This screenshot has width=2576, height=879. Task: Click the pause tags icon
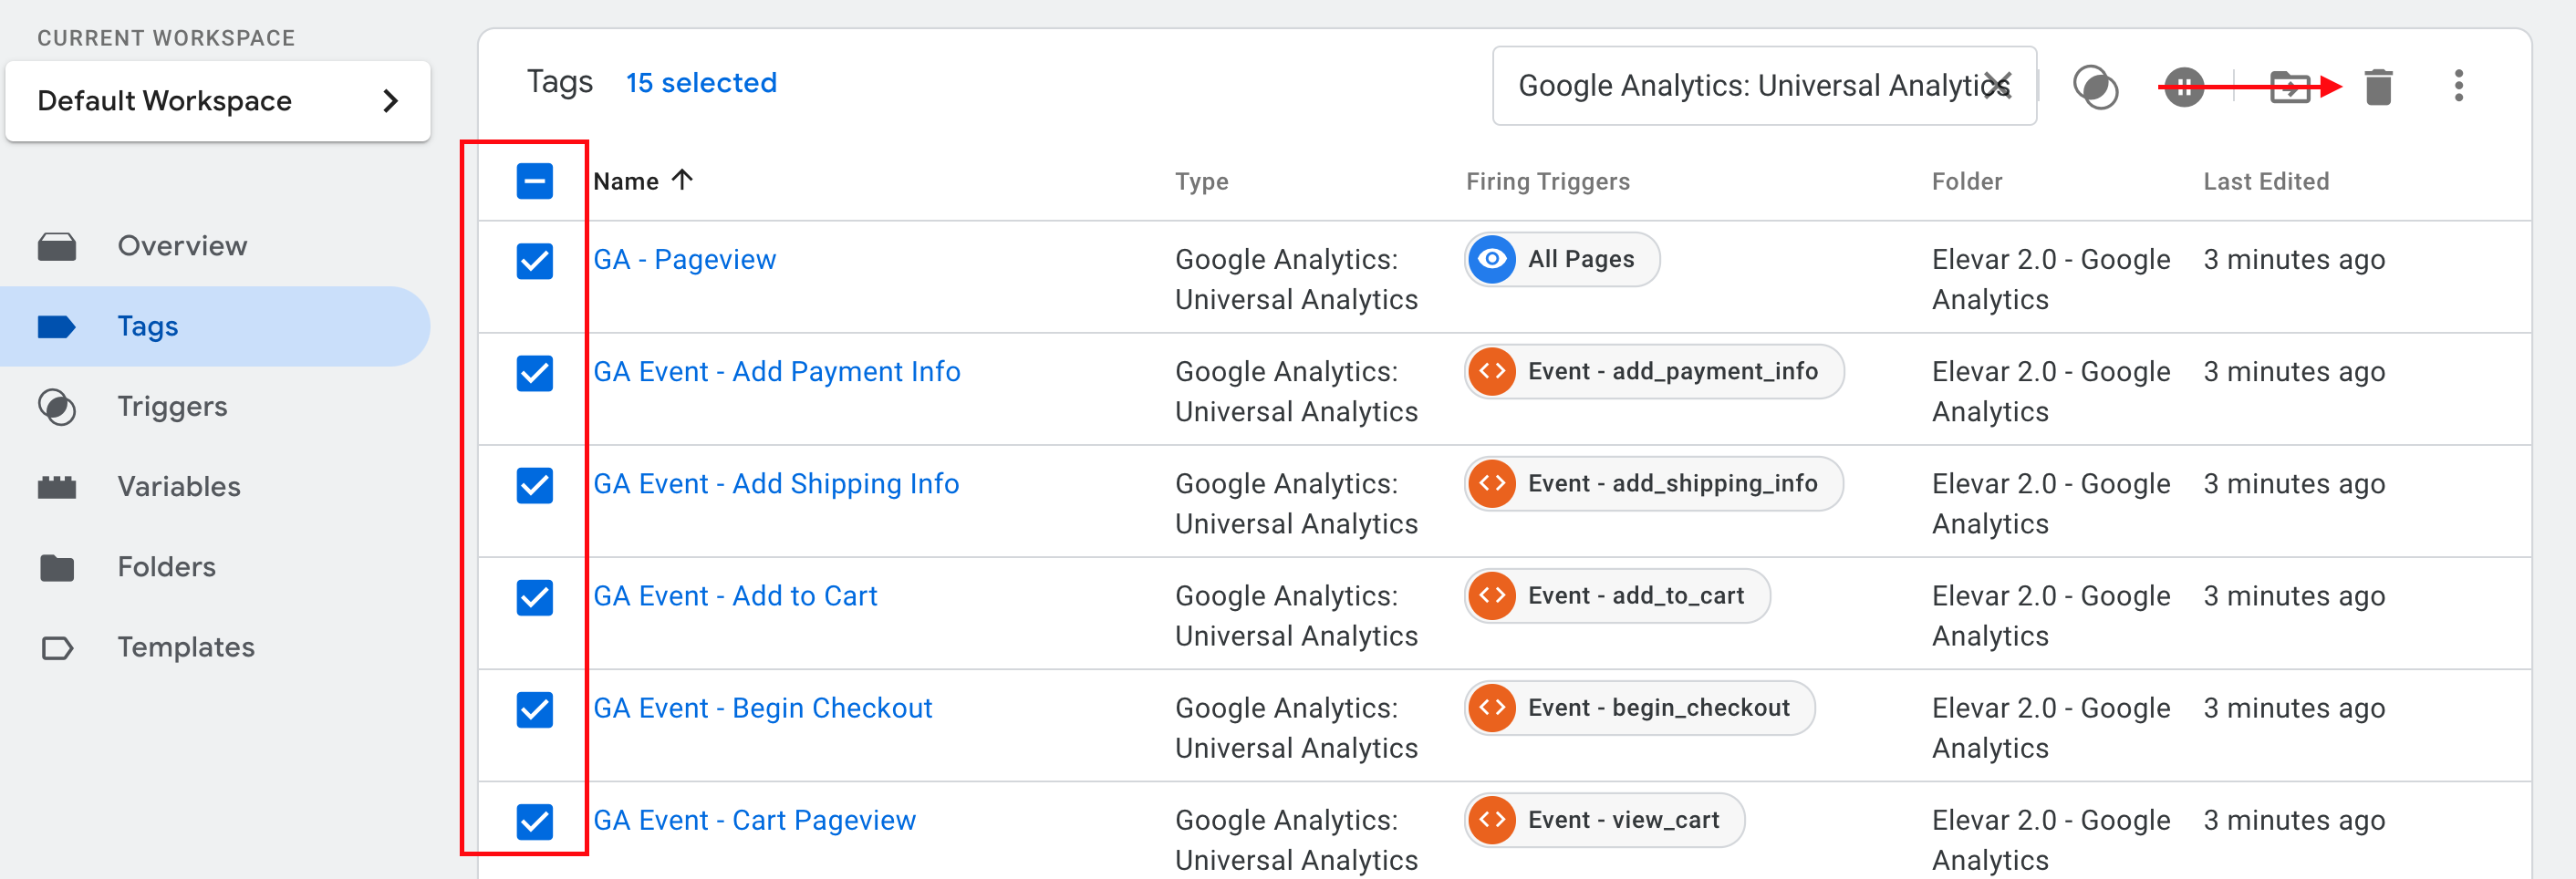[2183, 87]
